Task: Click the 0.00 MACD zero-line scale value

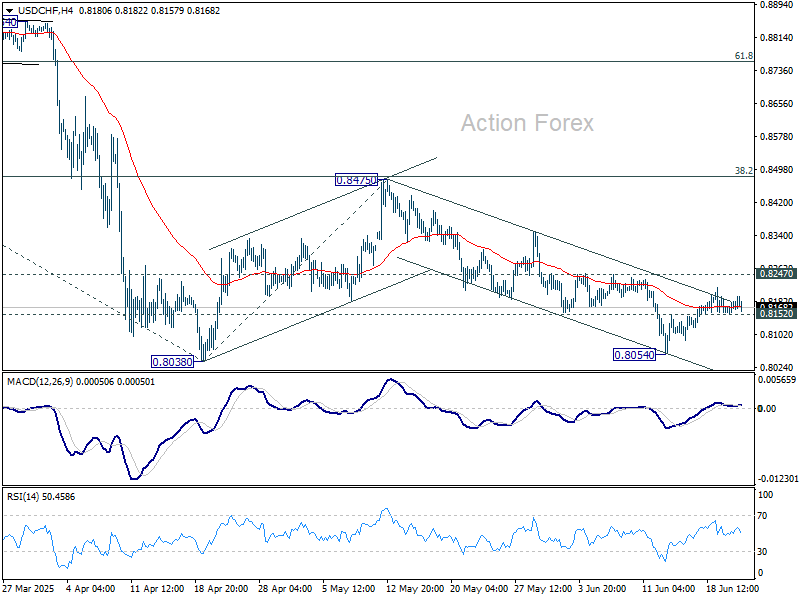Action: pos(767,409)
